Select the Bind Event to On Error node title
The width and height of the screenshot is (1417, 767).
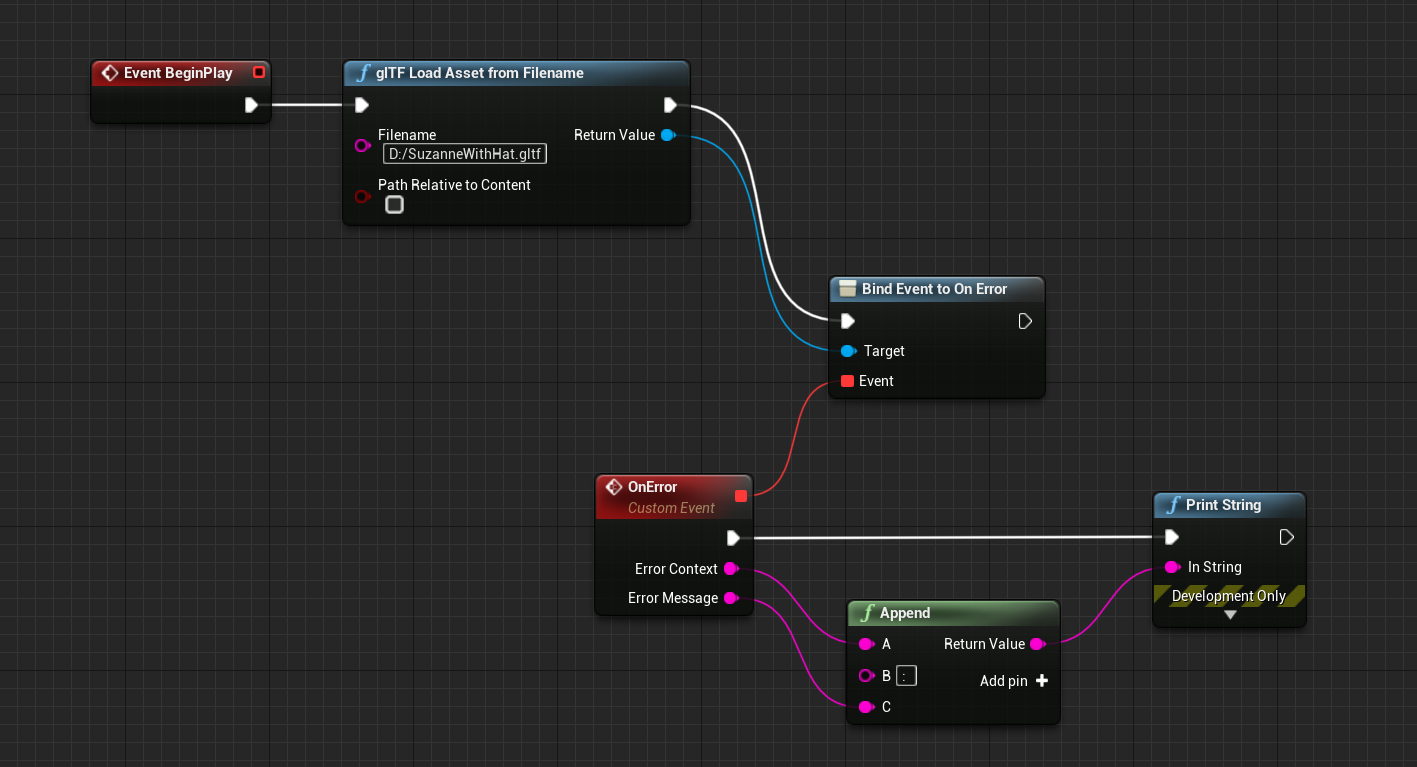click(x=934, y=289)
